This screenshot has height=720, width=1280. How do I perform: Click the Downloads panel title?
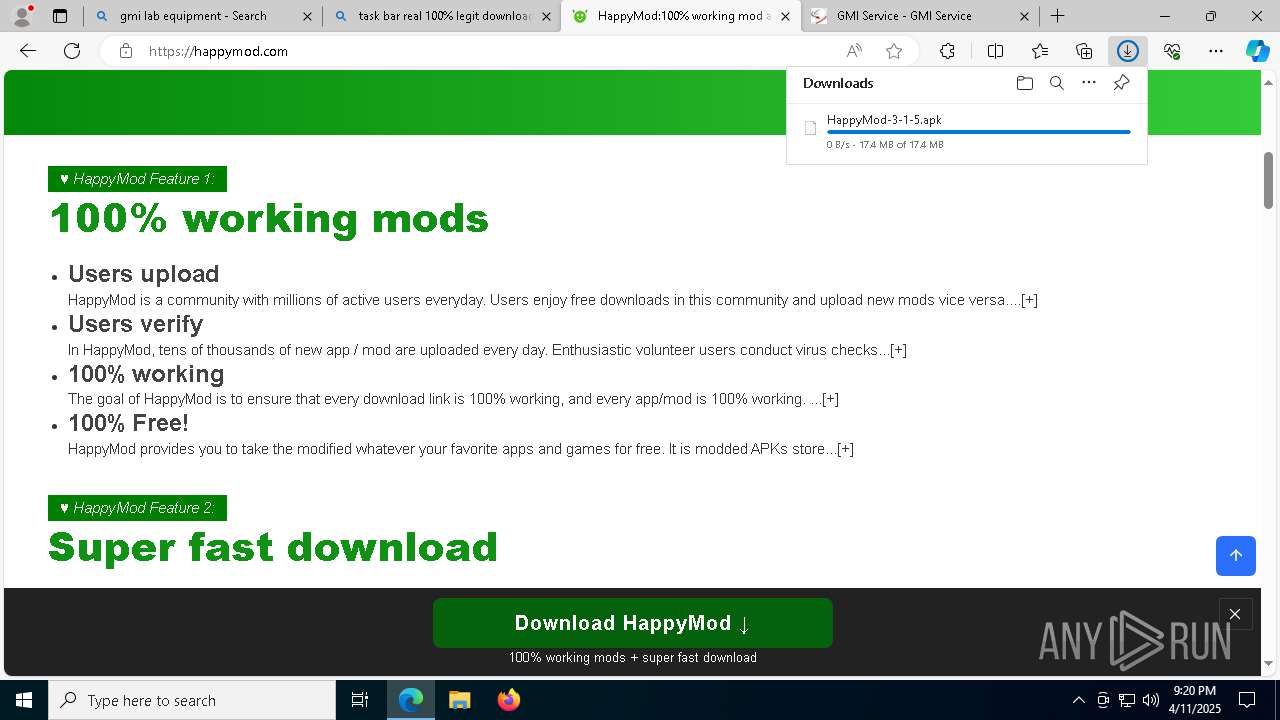[x=838, y=83]
